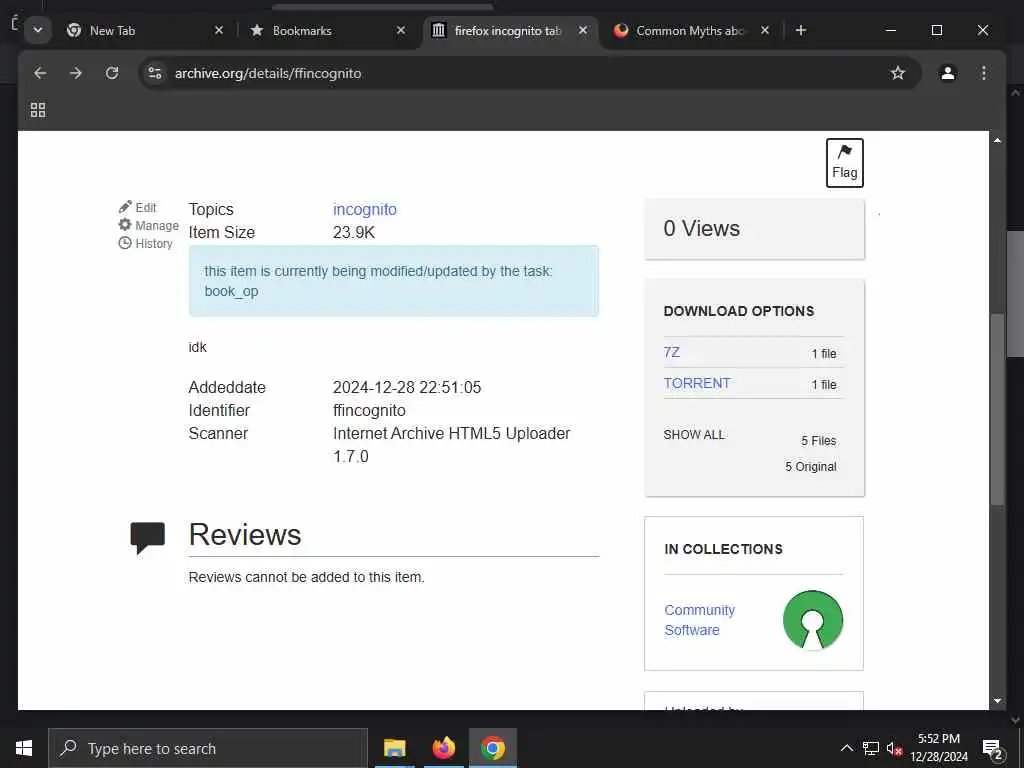
Task: Open the Chrome profile icon
Action: click(948, 73)
